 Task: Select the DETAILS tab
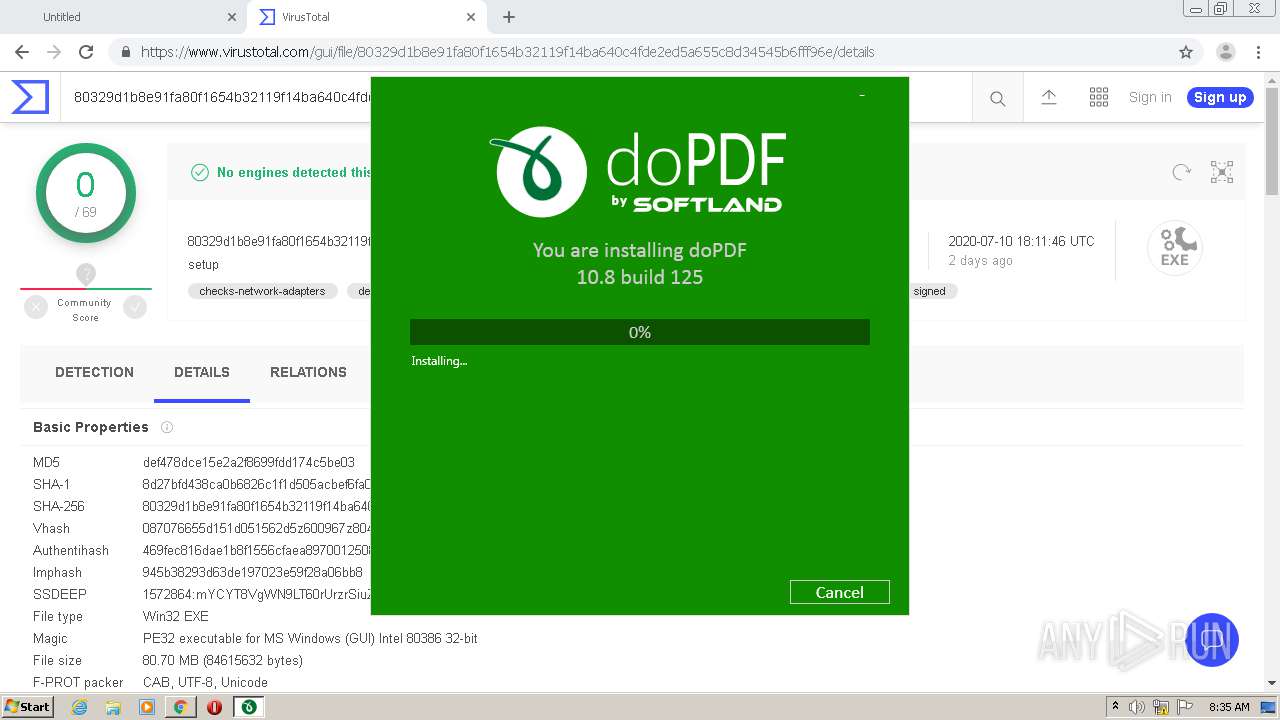point(202,372)
